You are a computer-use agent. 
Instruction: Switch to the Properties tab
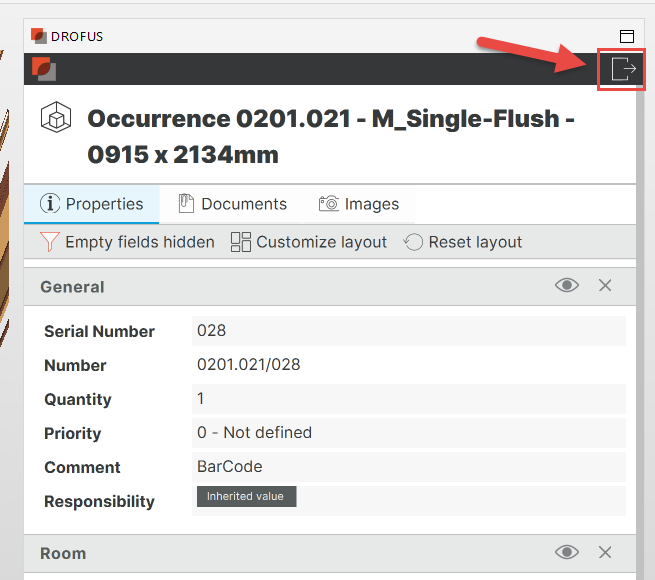92,204
